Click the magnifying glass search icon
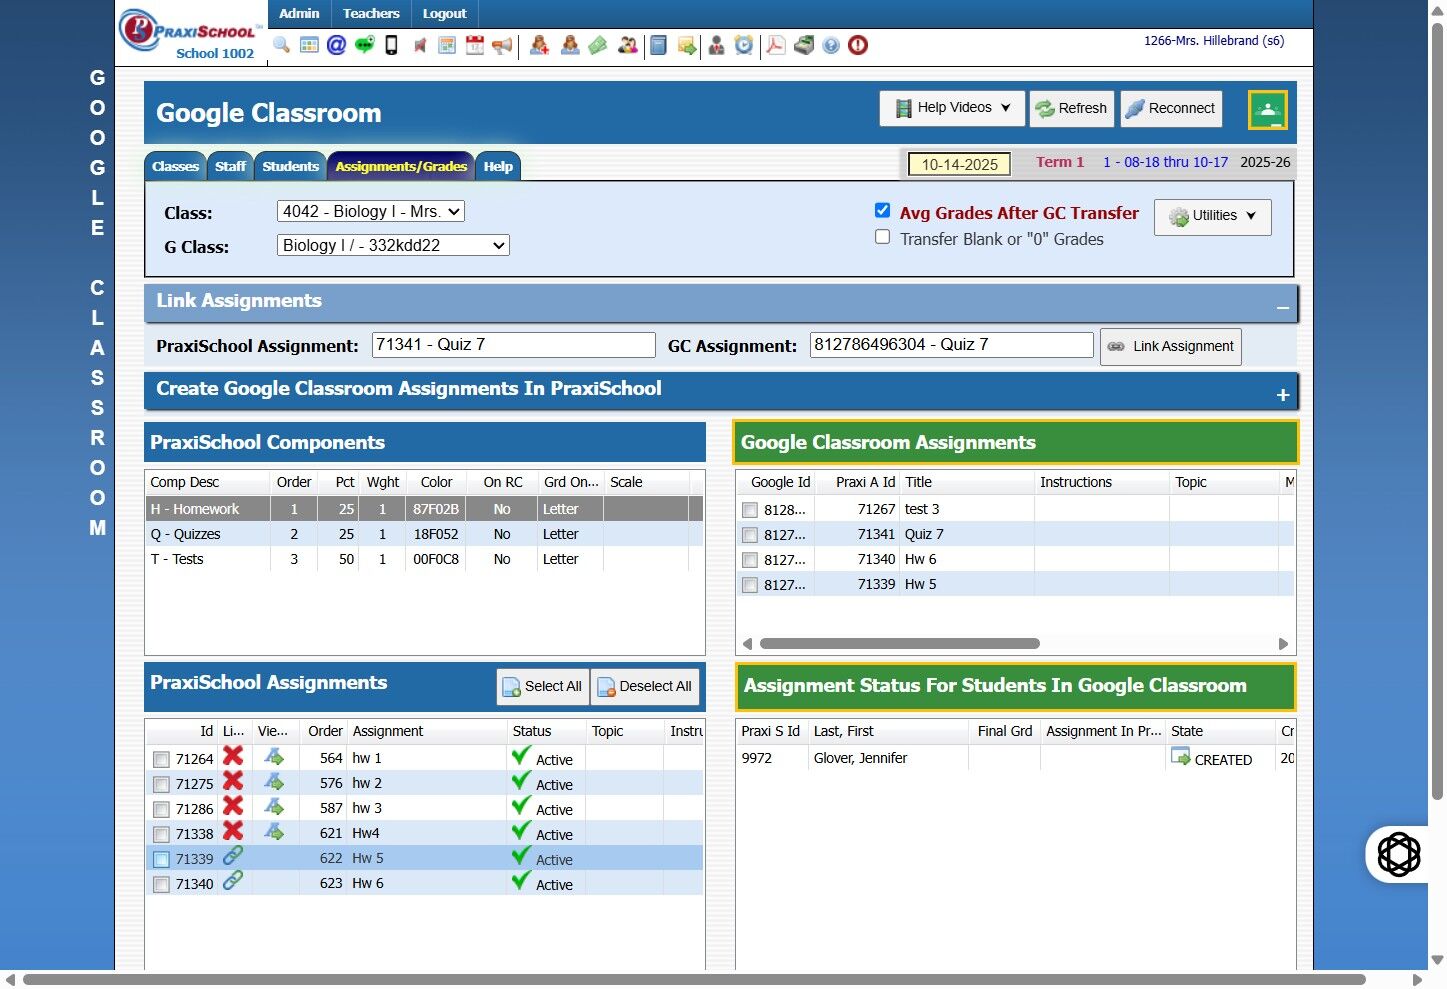Viewport: 1447px width, 989px height. pyautogui.click(x=281, y=45)
